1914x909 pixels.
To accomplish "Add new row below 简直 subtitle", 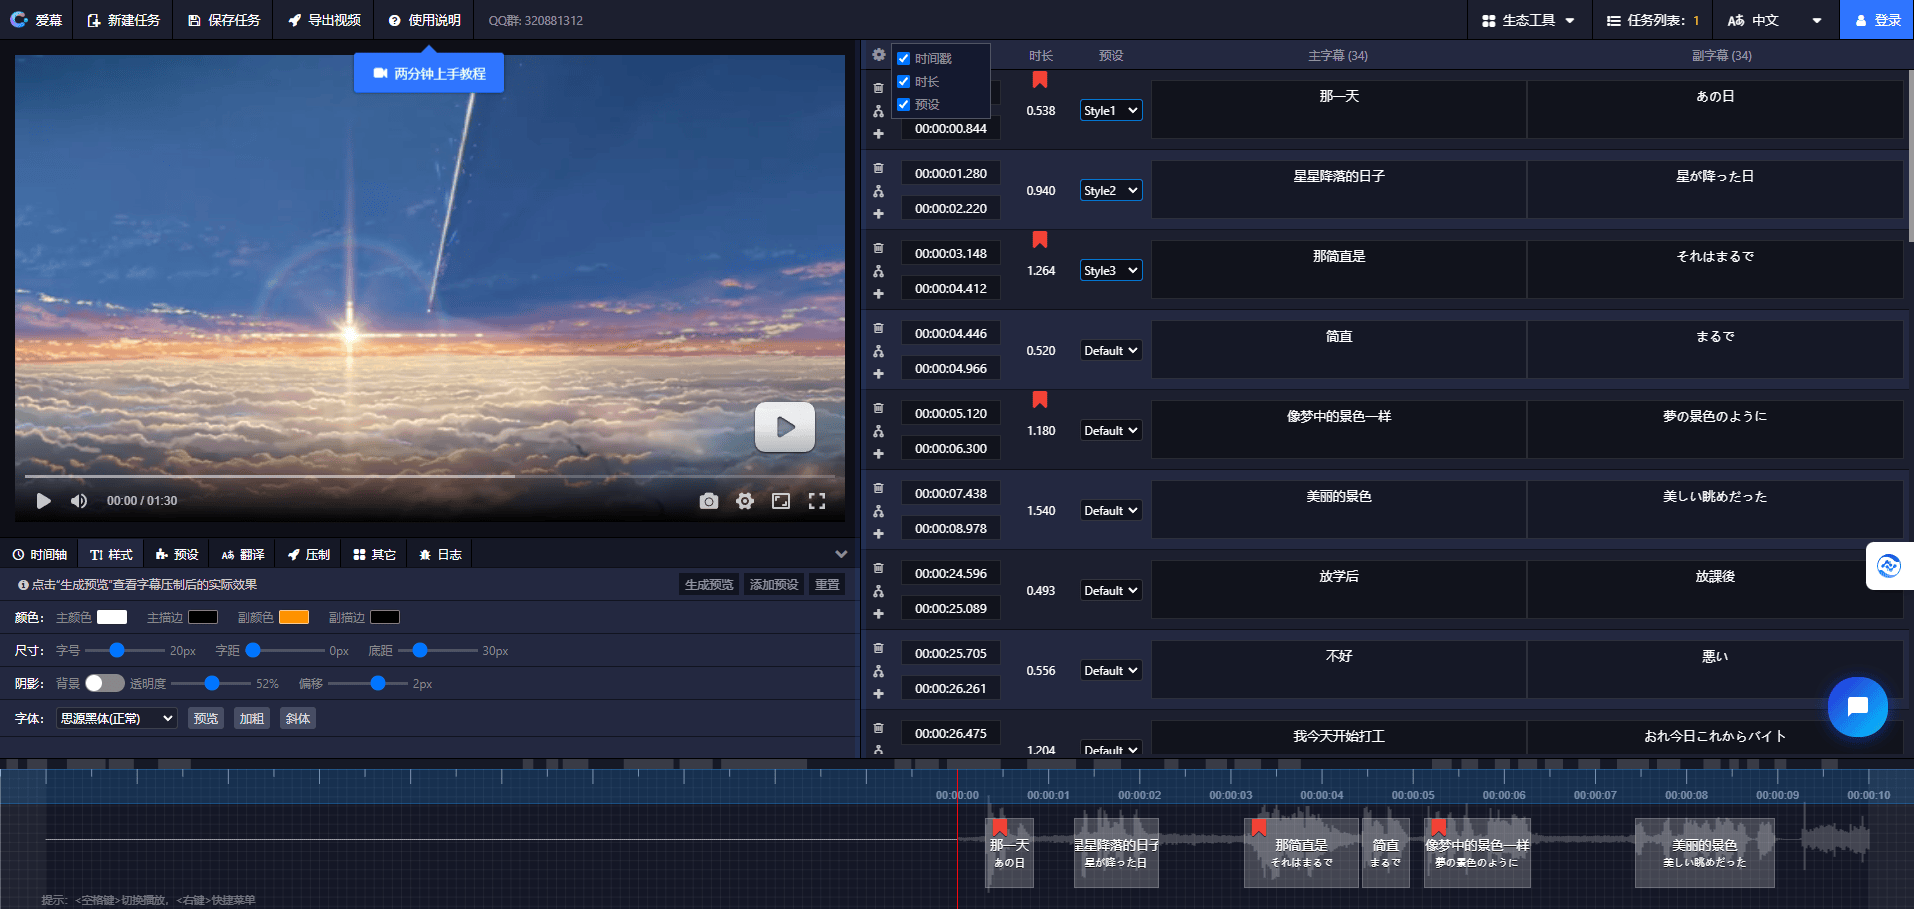I will coord(878,374).
